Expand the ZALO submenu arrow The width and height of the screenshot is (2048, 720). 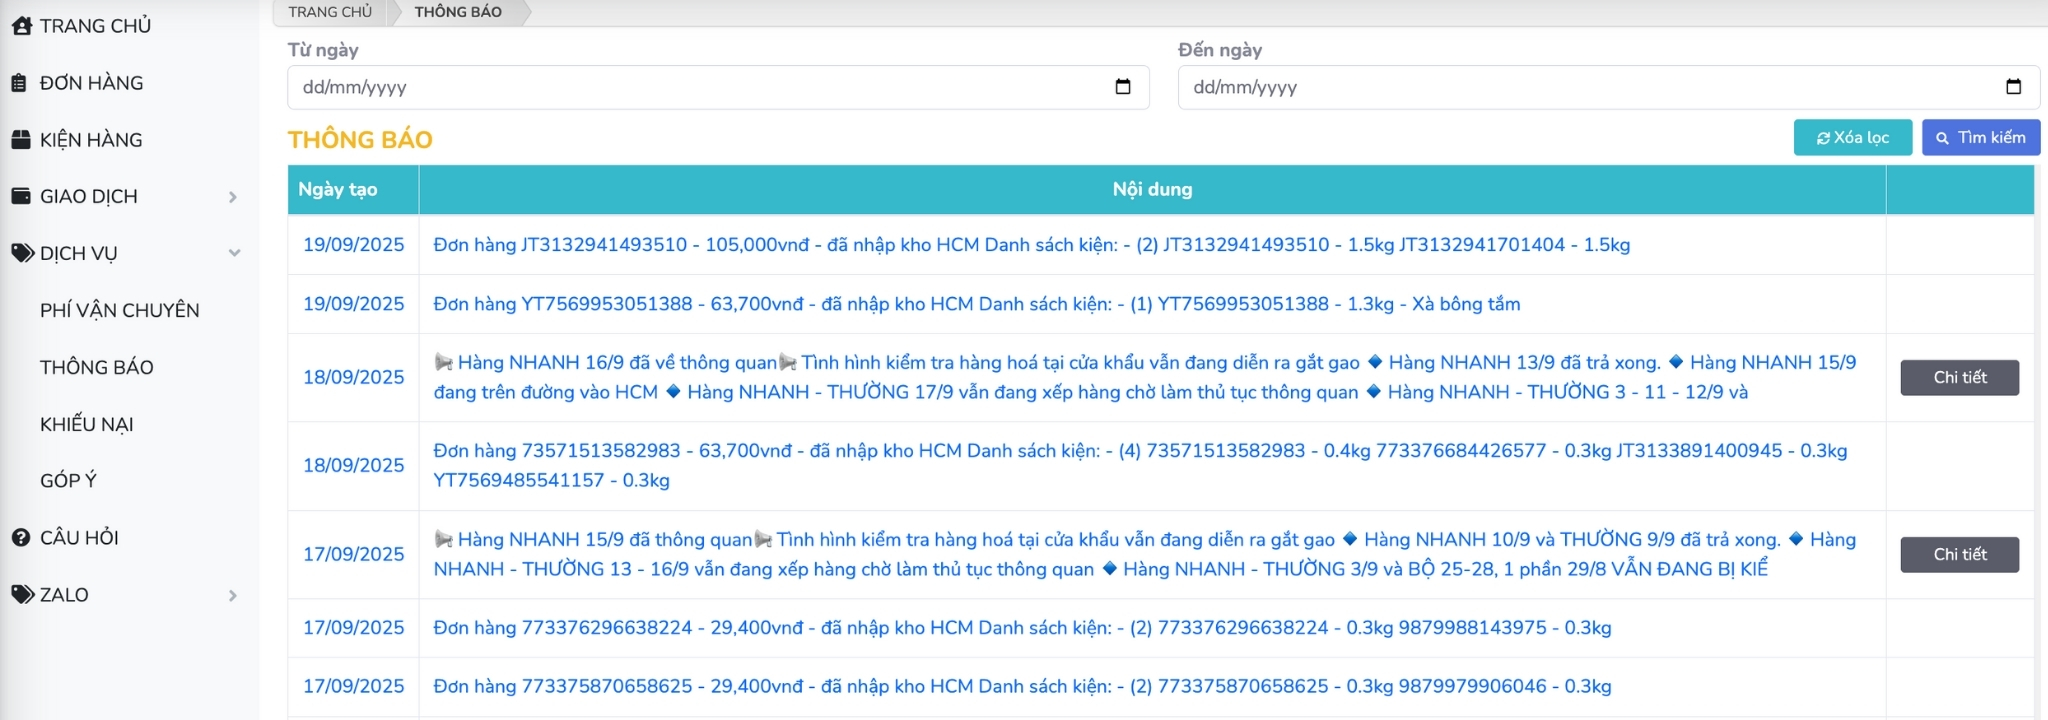[233, 596]
